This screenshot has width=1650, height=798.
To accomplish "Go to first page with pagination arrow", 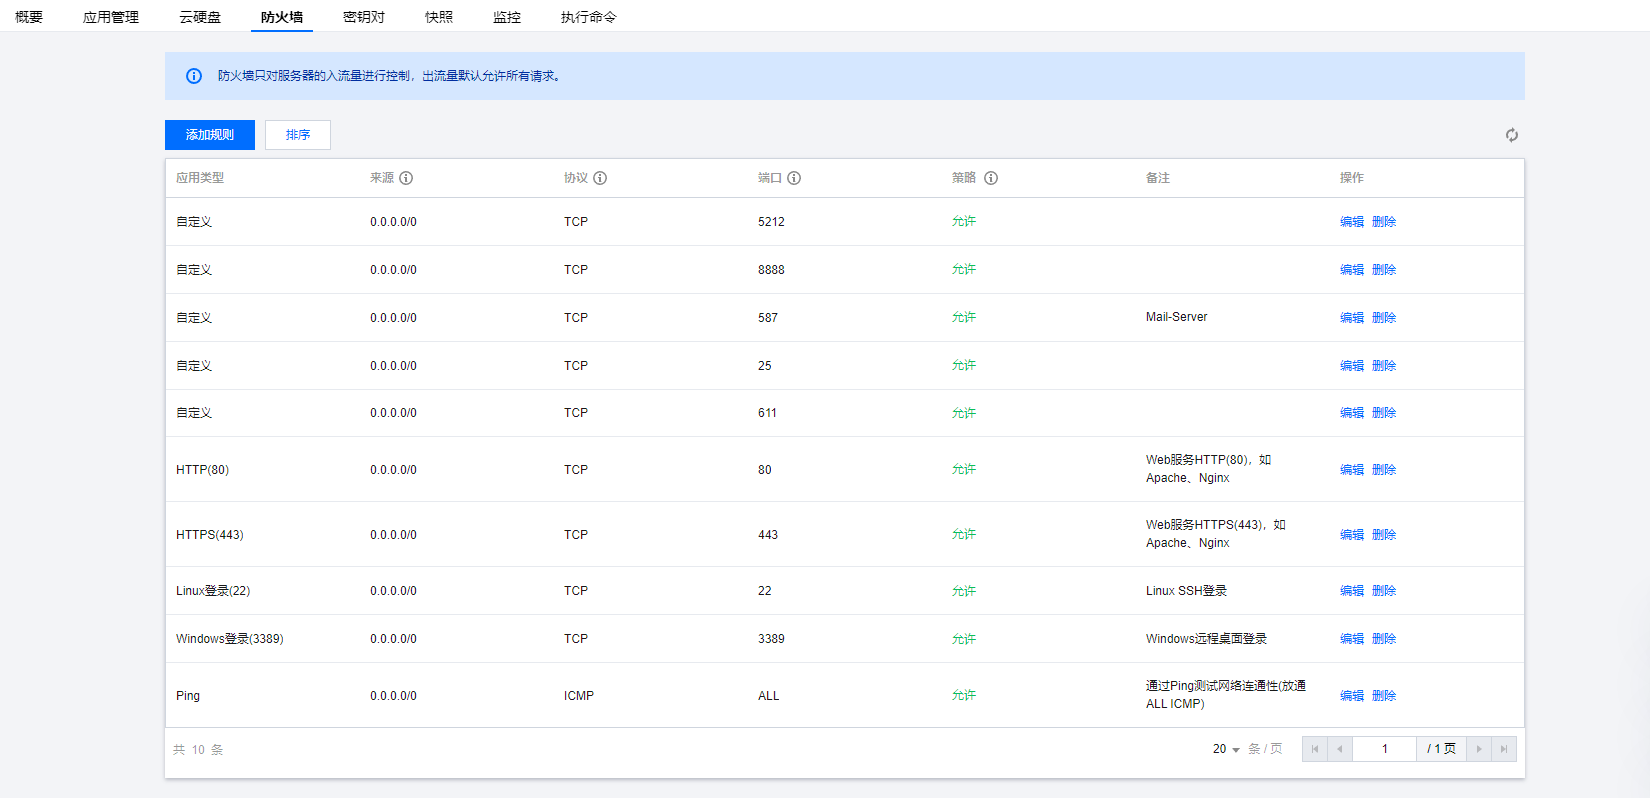I will click(x=1315, y=749).
